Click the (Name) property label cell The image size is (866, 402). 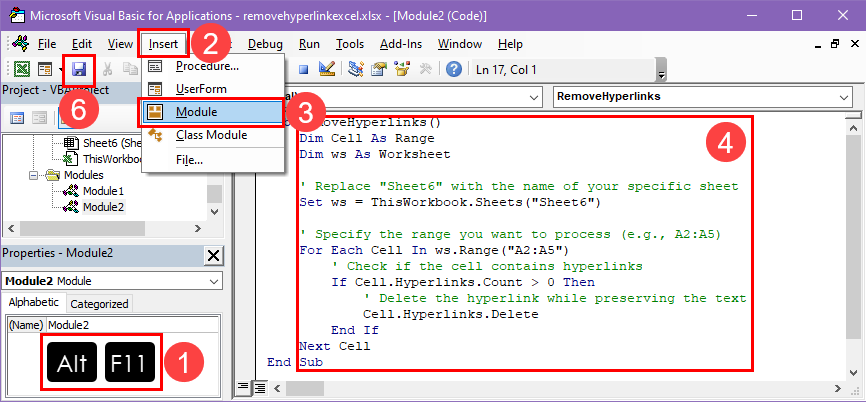tap(26, 325)
